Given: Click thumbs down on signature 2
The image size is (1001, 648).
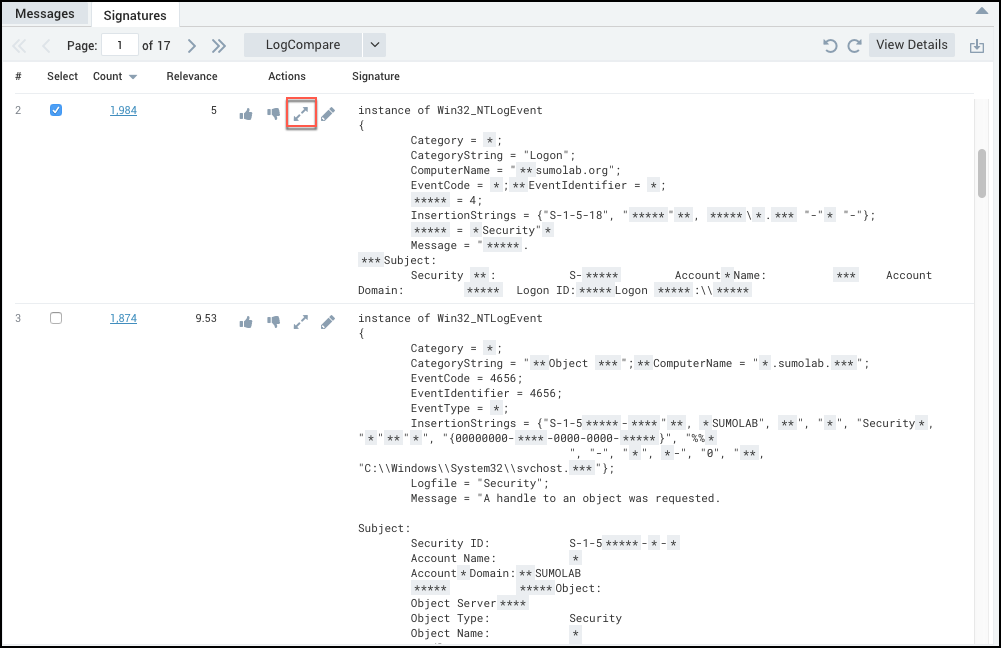Looking at the screenshot, I should [x=273, y=114].
